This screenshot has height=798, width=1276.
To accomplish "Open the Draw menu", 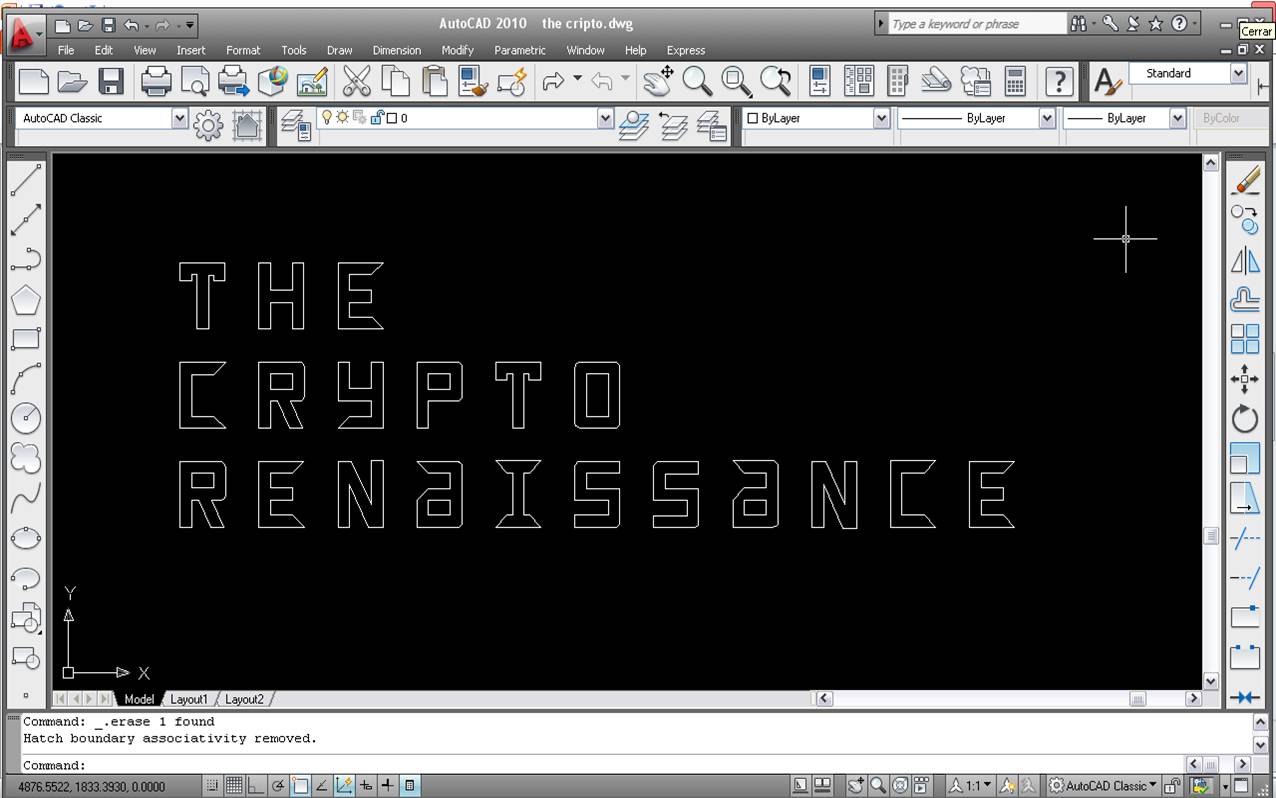I will pyautogui.click(x=340, y=50).
